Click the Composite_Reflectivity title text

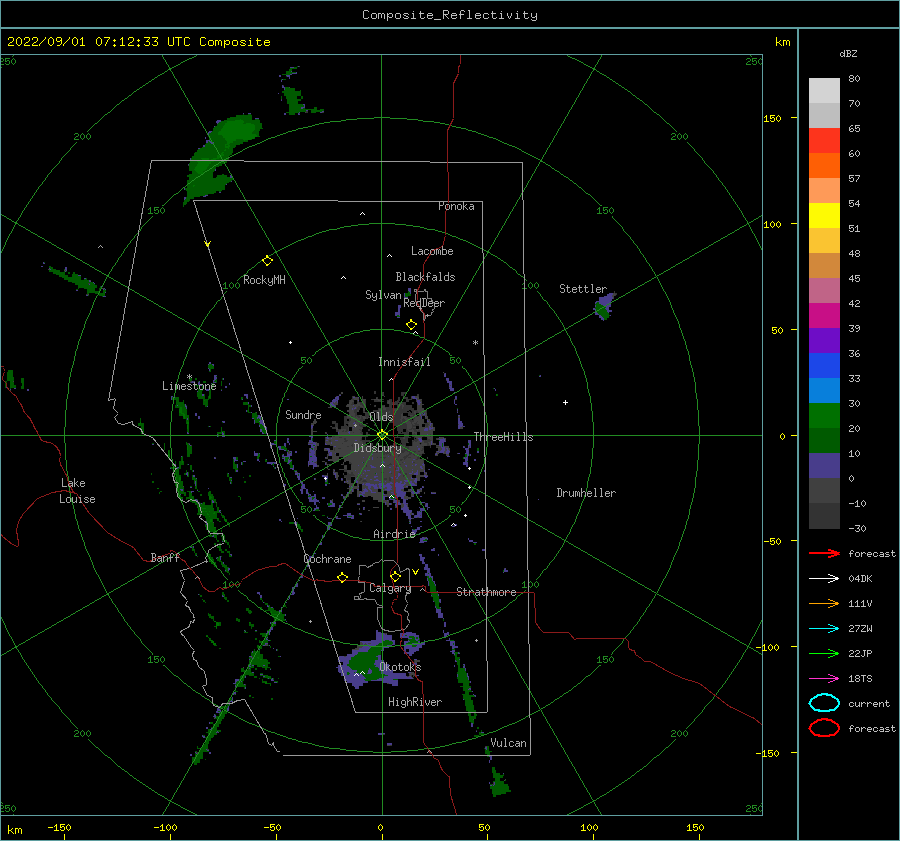449,15
